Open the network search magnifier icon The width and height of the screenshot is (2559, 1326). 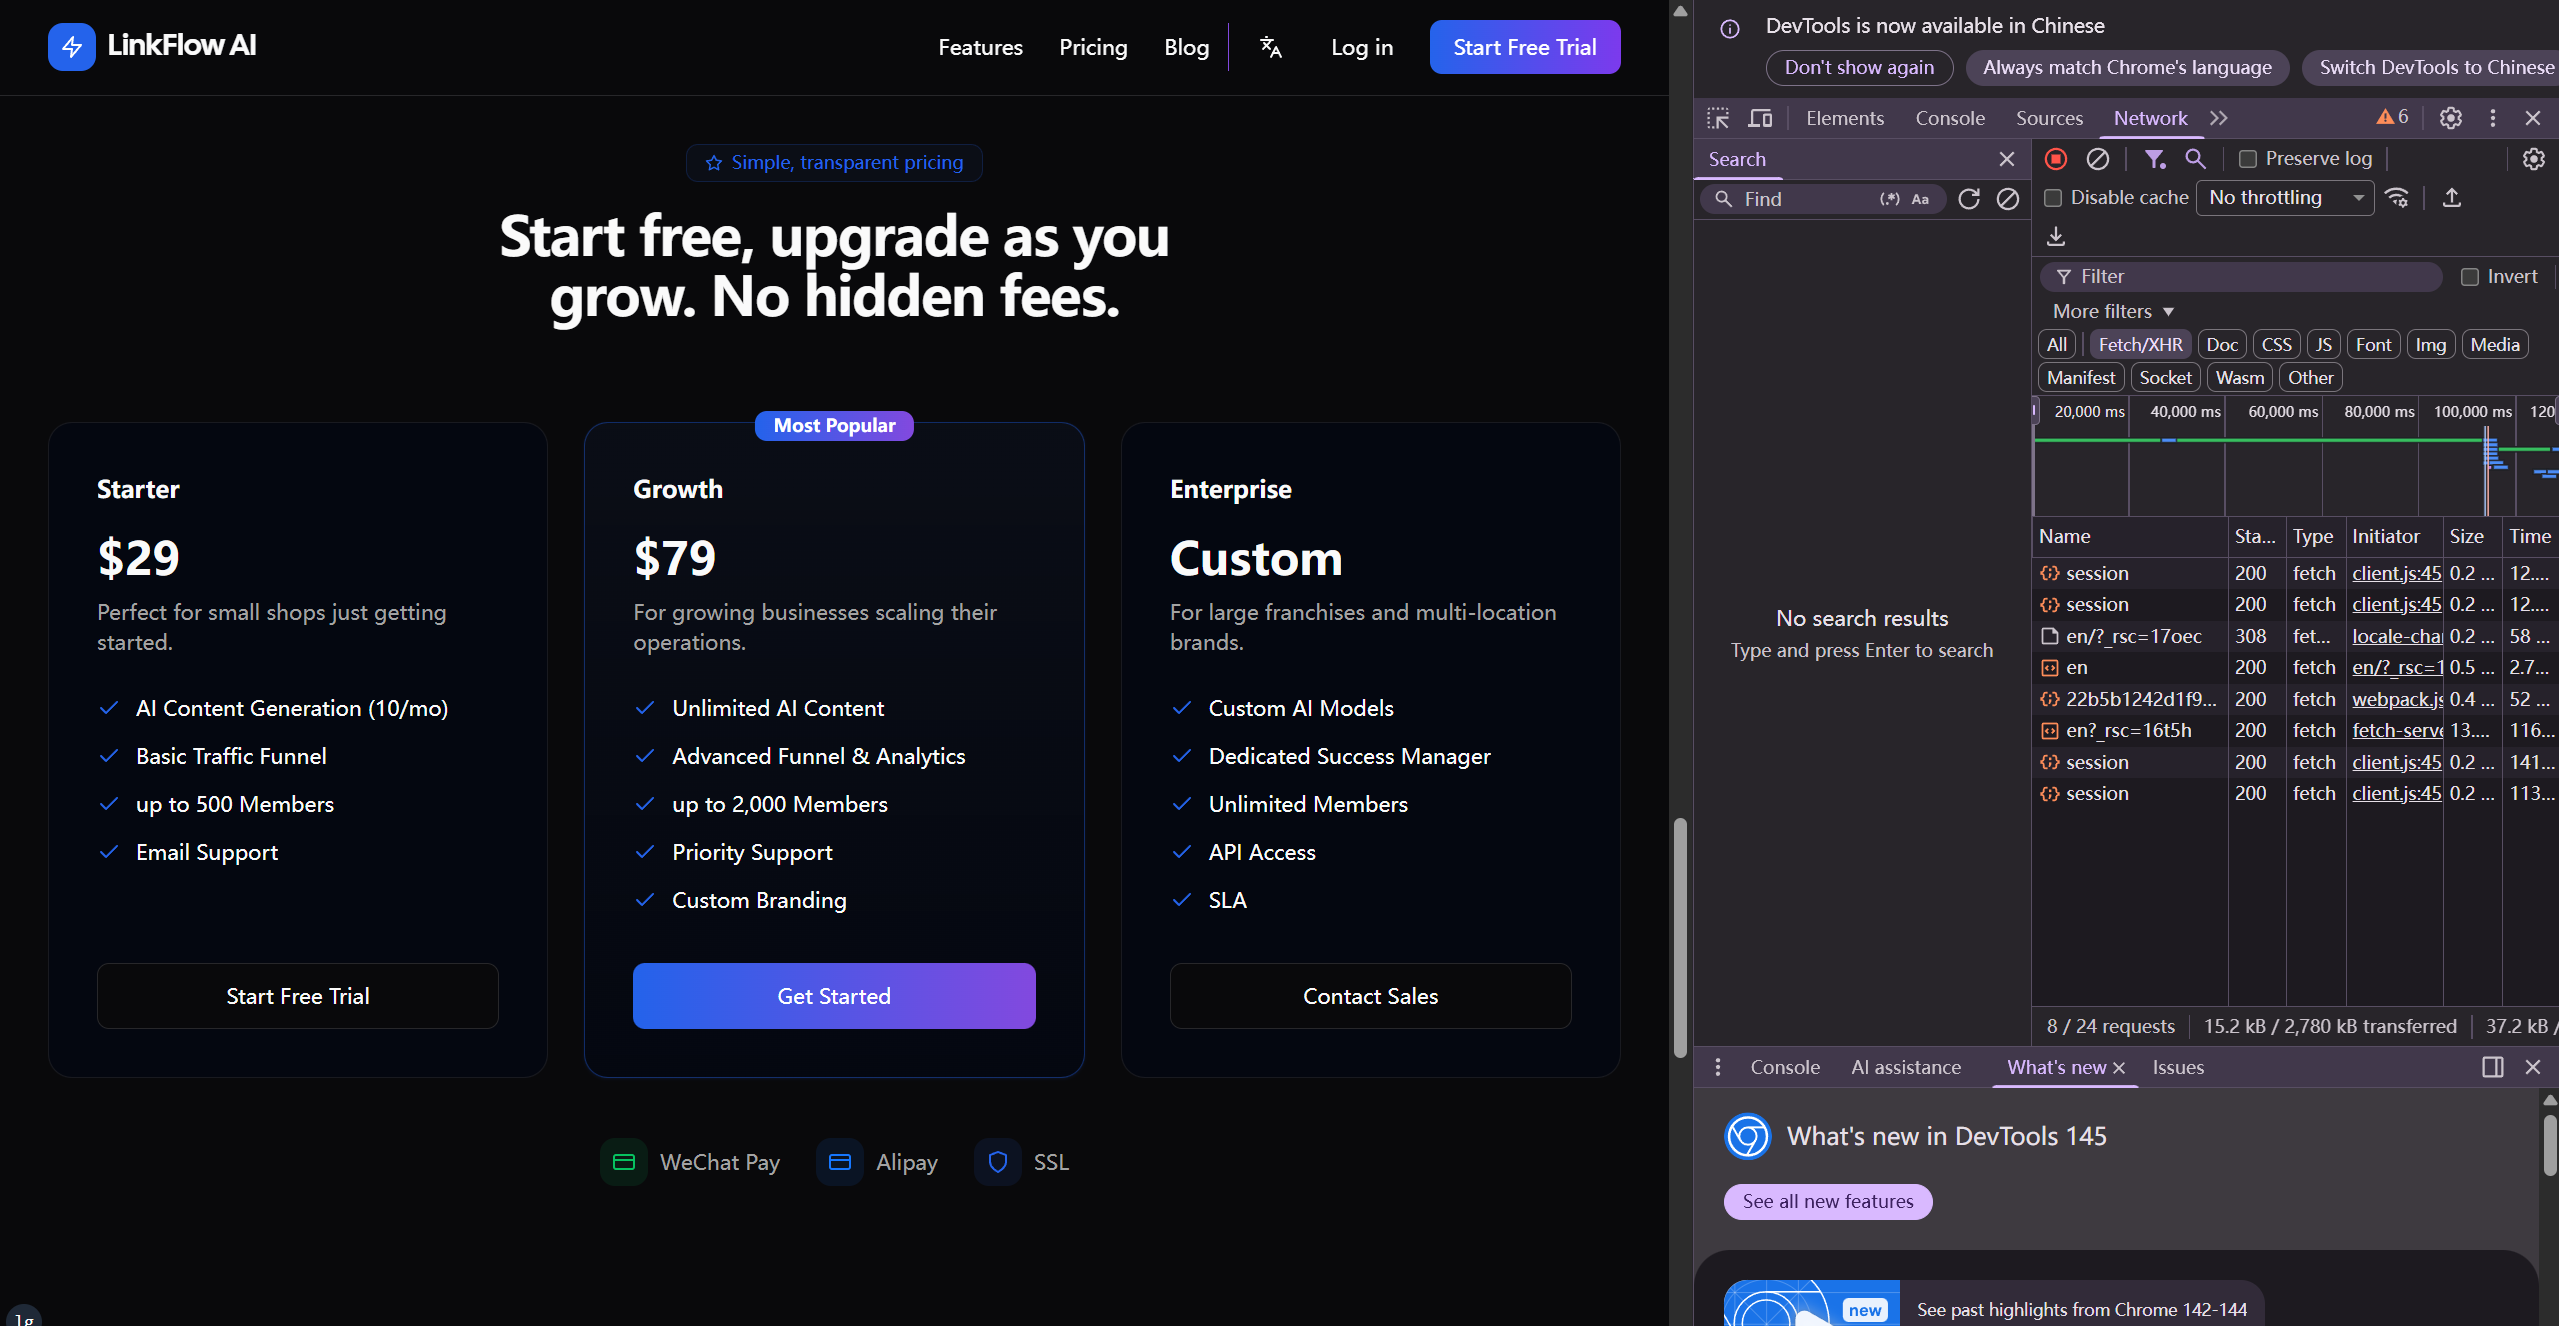pos(2195,159)
